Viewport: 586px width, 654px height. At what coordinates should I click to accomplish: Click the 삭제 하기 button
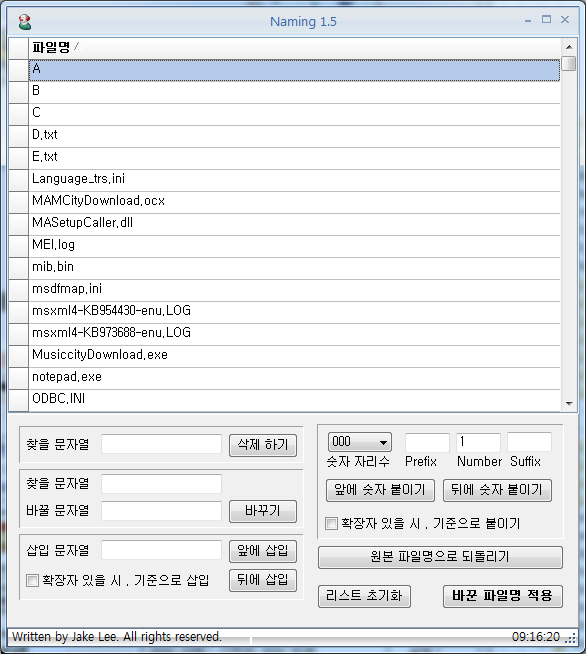(263, 445)
